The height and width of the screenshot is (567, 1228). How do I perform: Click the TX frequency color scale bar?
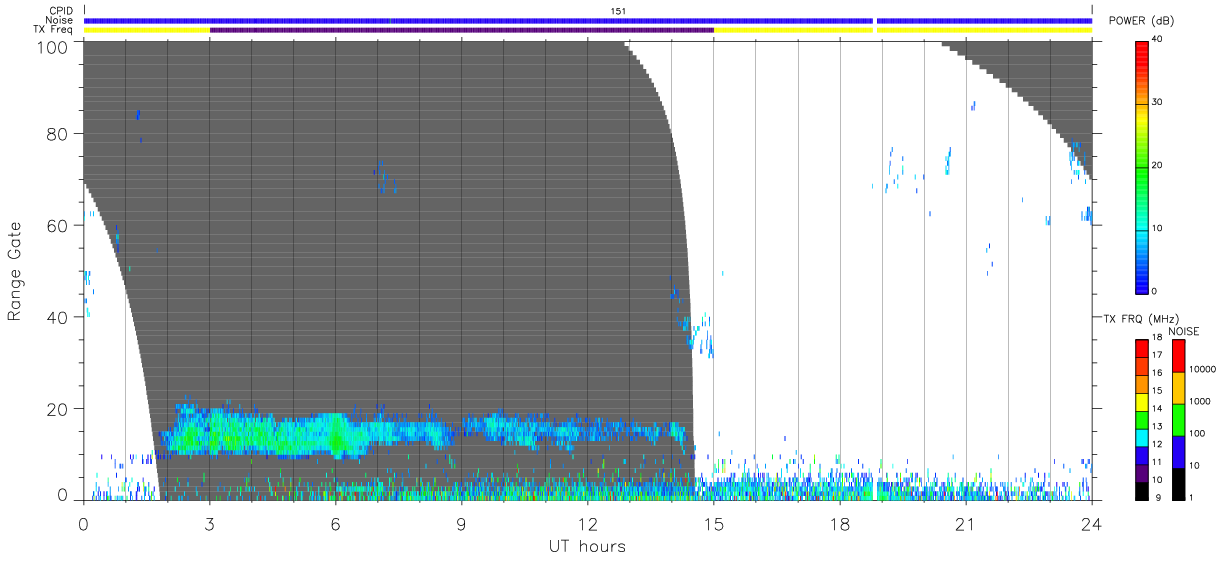pos(1142,419)
